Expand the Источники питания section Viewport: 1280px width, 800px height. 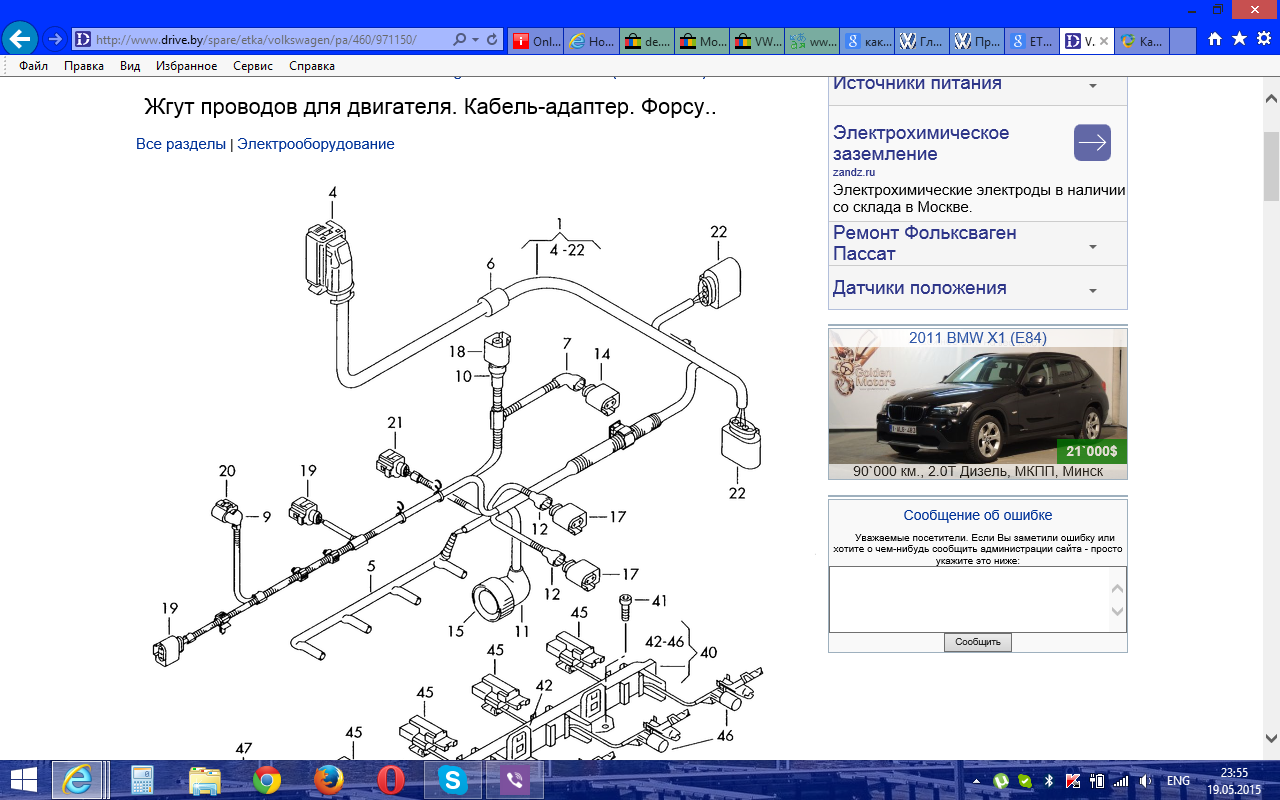(x=1092, y=86)
